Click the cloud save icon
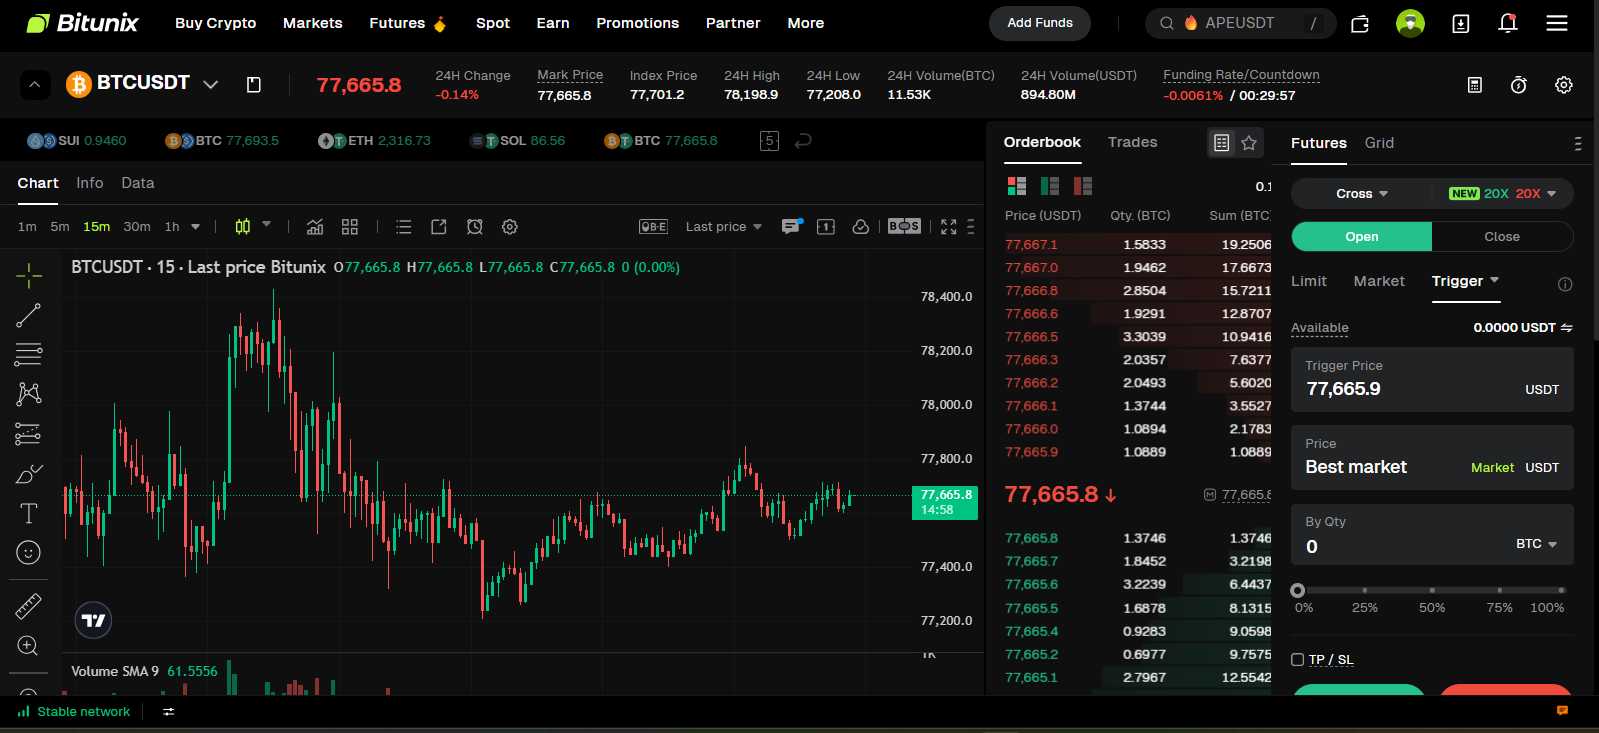Viewport: 1599px width, 733px height. click(860, 227)
